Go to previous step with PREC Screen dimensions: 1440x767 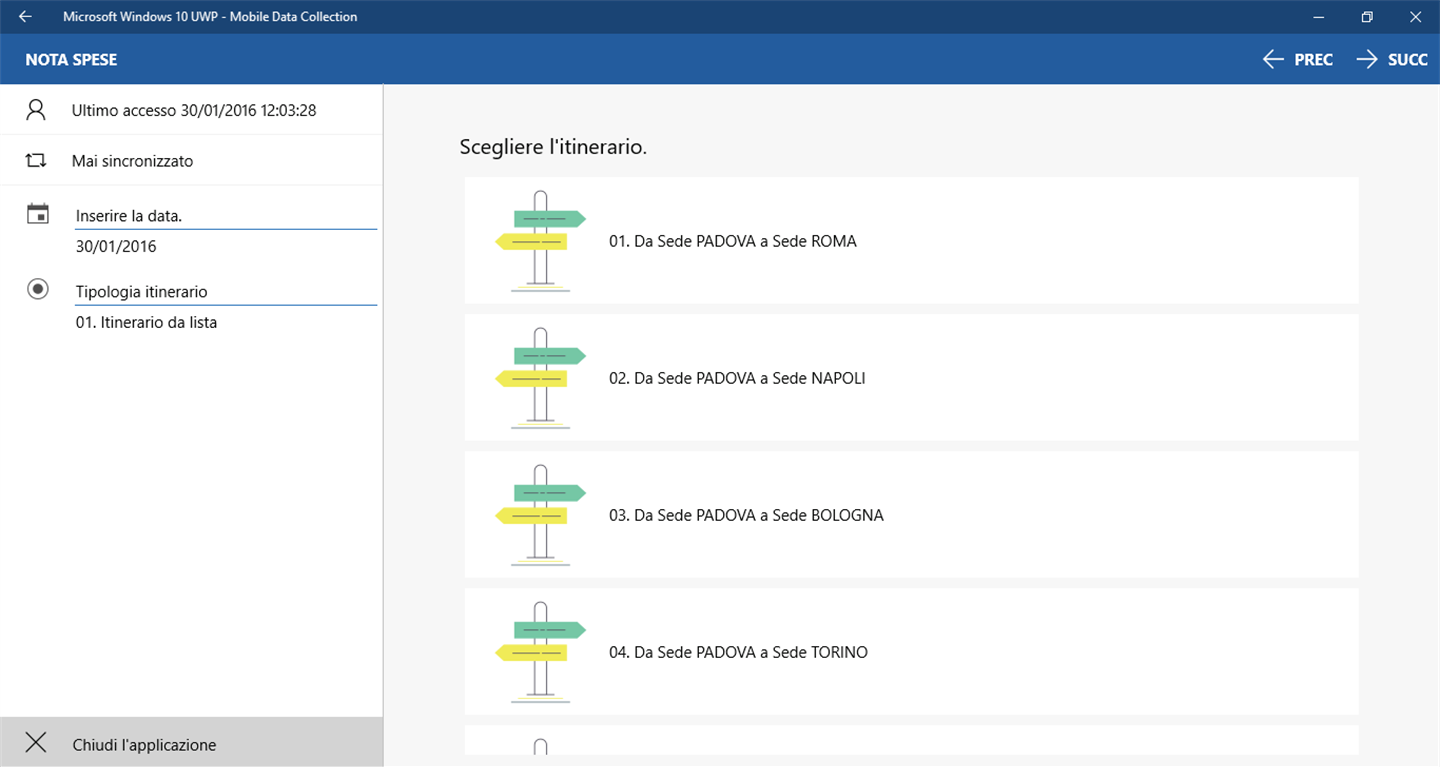[1297, 60]
